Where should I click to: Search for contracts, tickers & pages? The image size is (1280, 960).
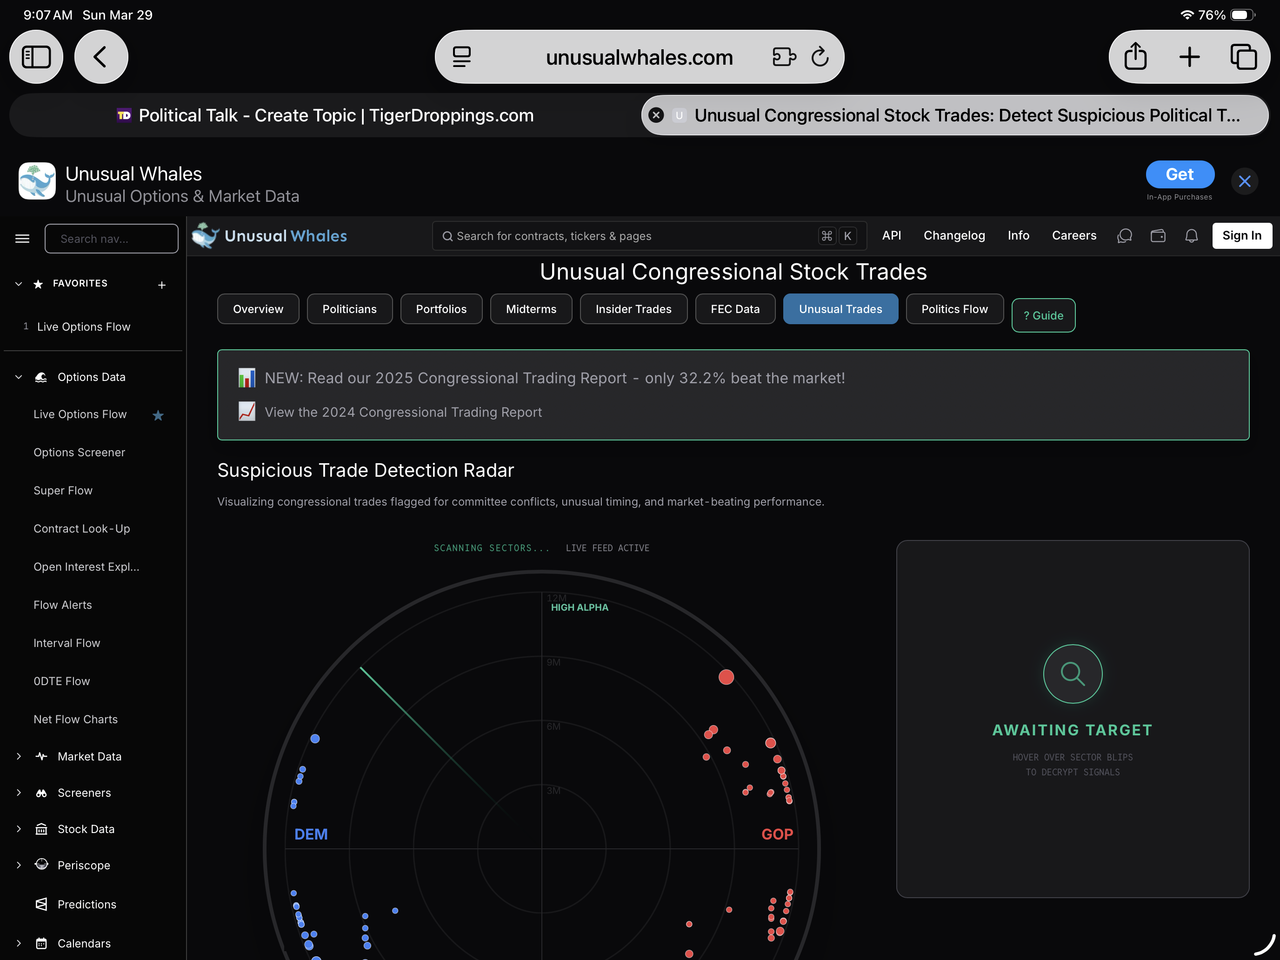tap(648, 236)
